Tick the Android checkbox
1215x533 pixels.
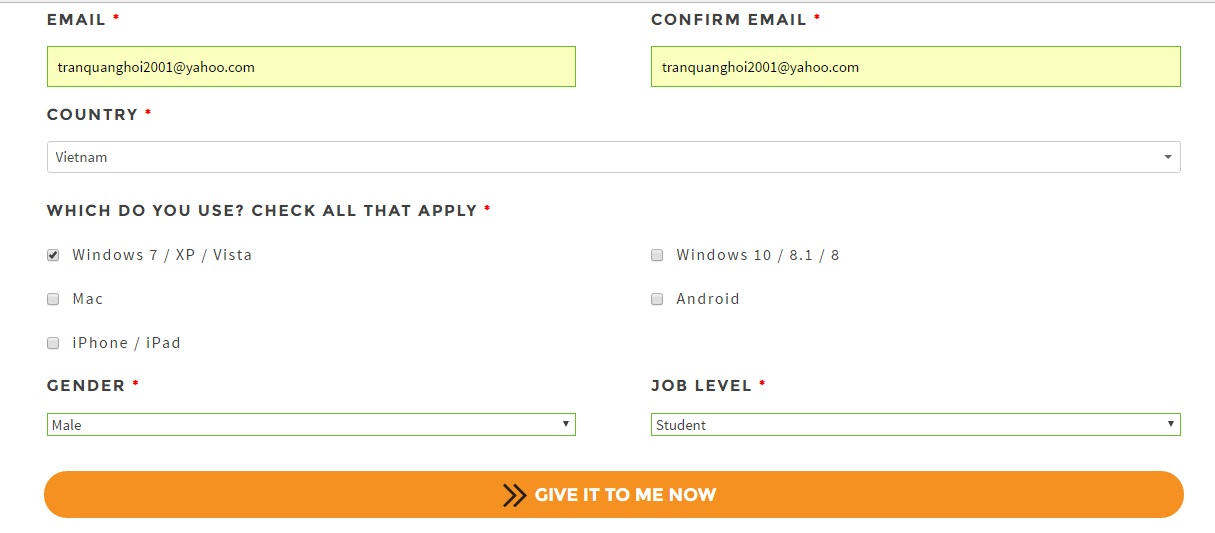tap(657, 299)
